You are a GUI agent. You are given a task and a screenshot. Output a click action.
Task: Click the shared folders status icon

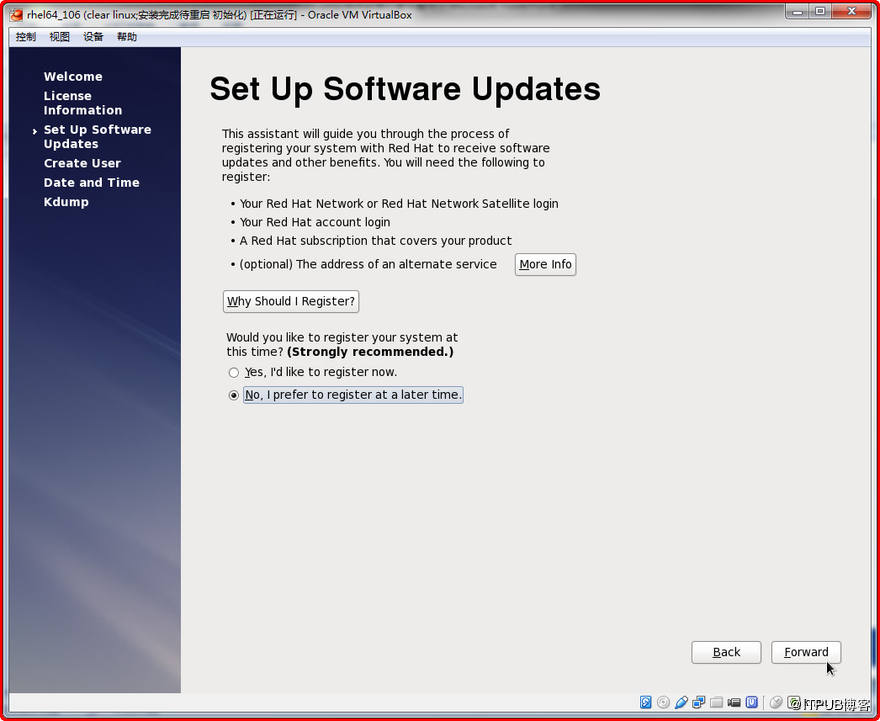pos(716,701)
